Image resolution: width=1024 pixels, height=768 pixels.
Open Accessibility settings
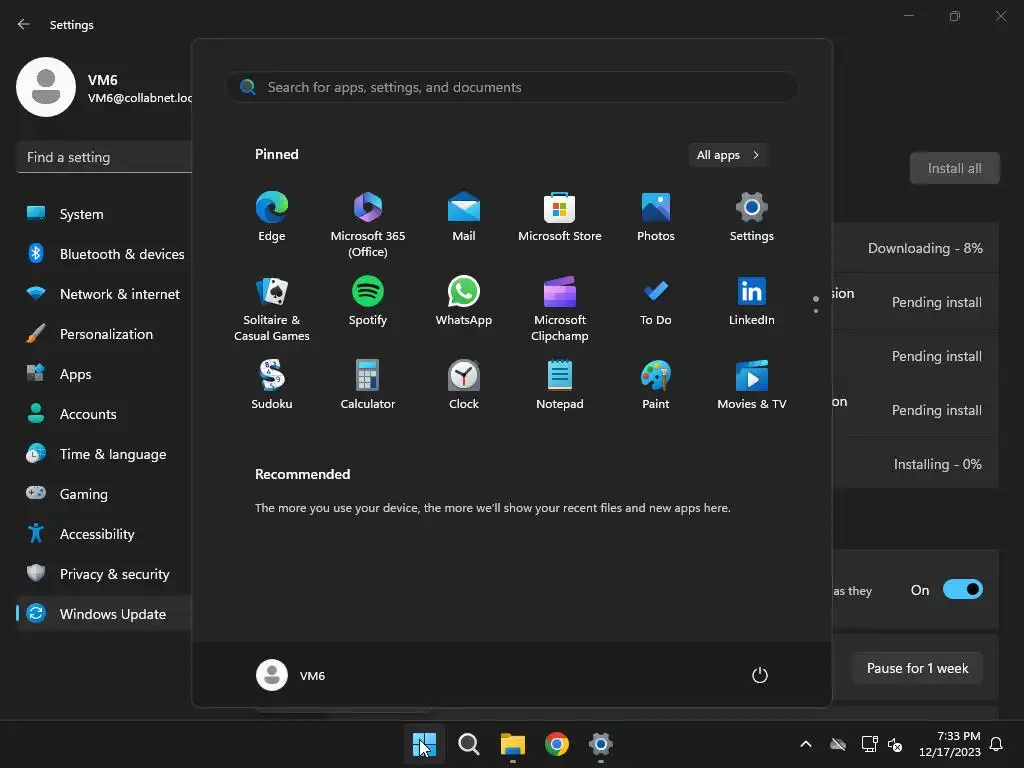click(104, 534)
